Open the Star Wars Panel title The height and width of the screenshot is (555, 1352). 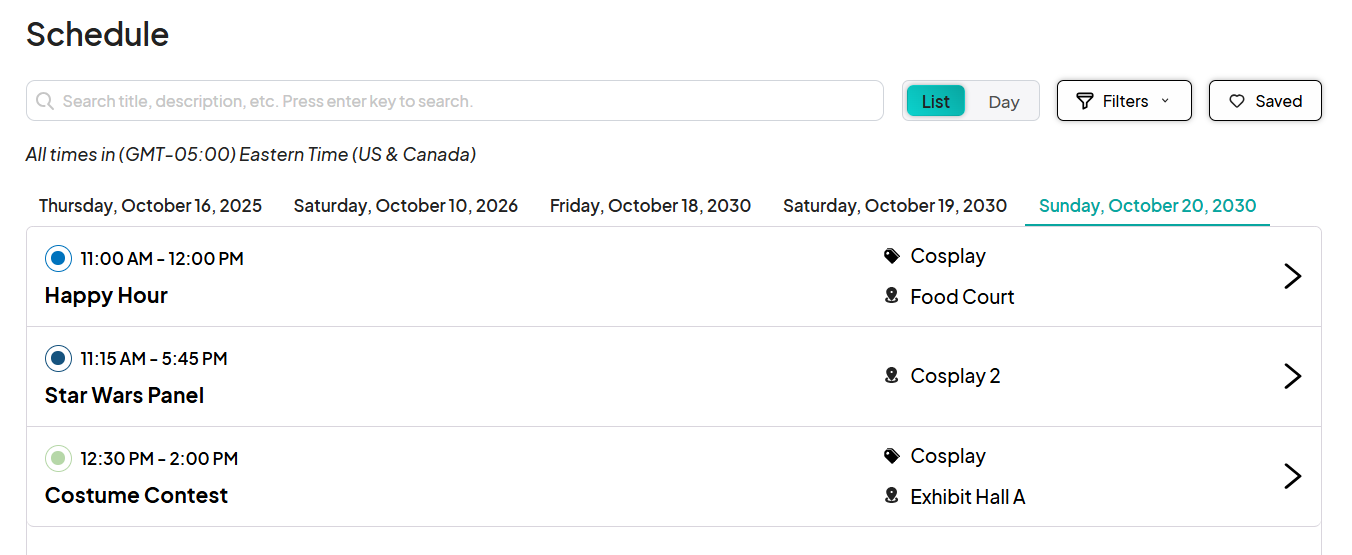coord(124,396)
